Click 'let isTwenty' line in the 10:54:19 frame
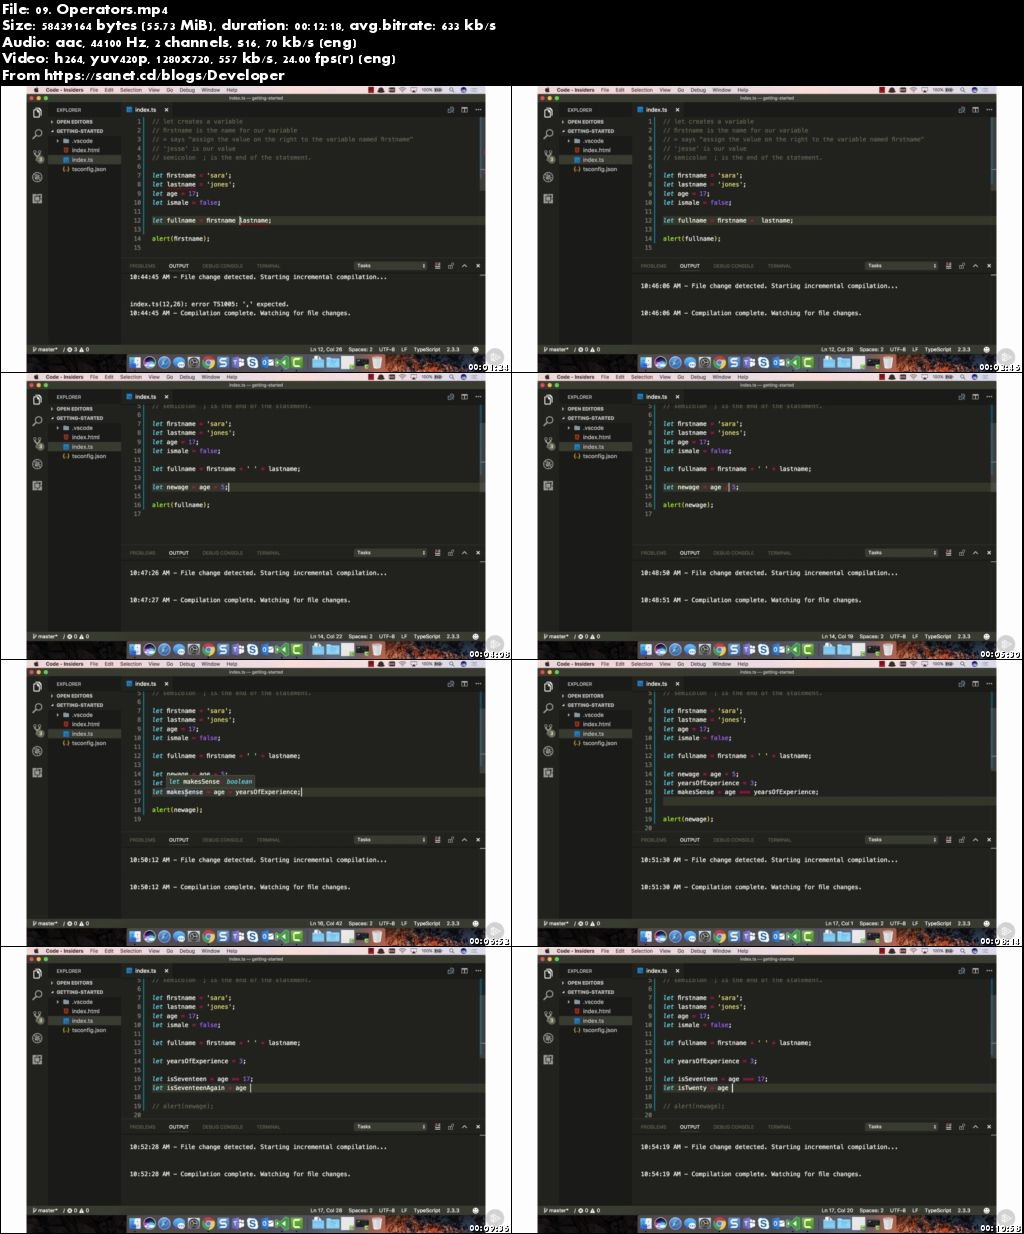 pyautogui.click(x=698, y=1088)
